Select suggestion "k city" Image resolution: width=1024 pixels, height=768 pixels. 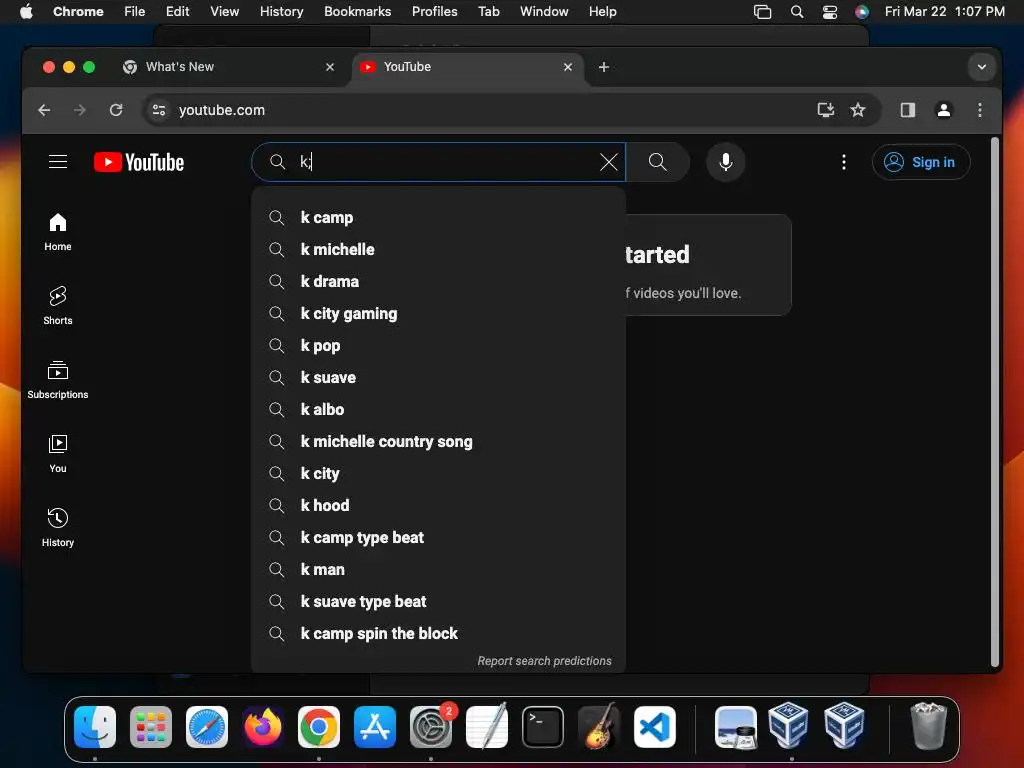438,473
